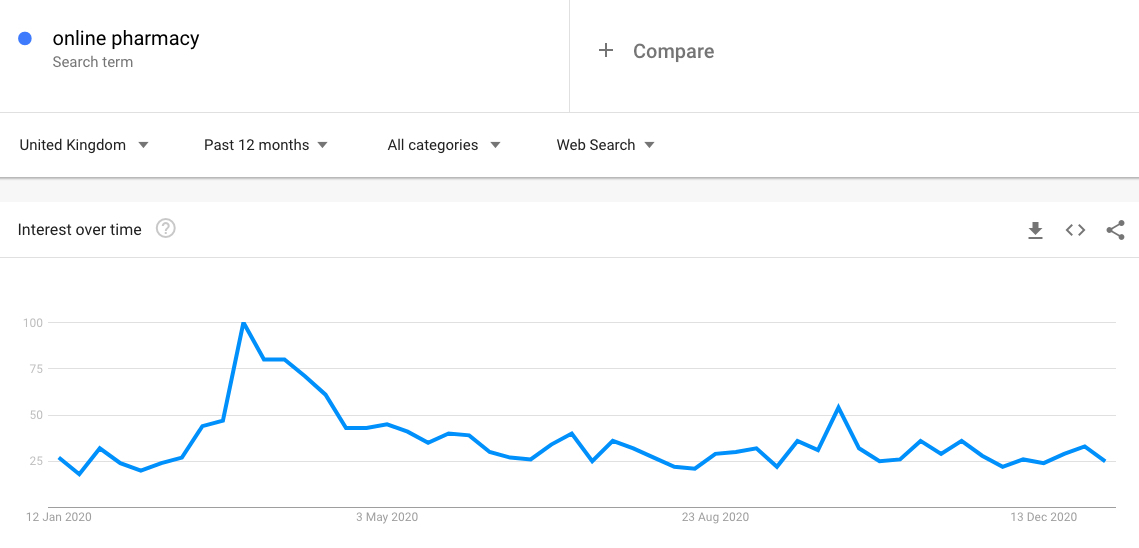
Task: Click the Interest over time heading
Action: point(79,230)
